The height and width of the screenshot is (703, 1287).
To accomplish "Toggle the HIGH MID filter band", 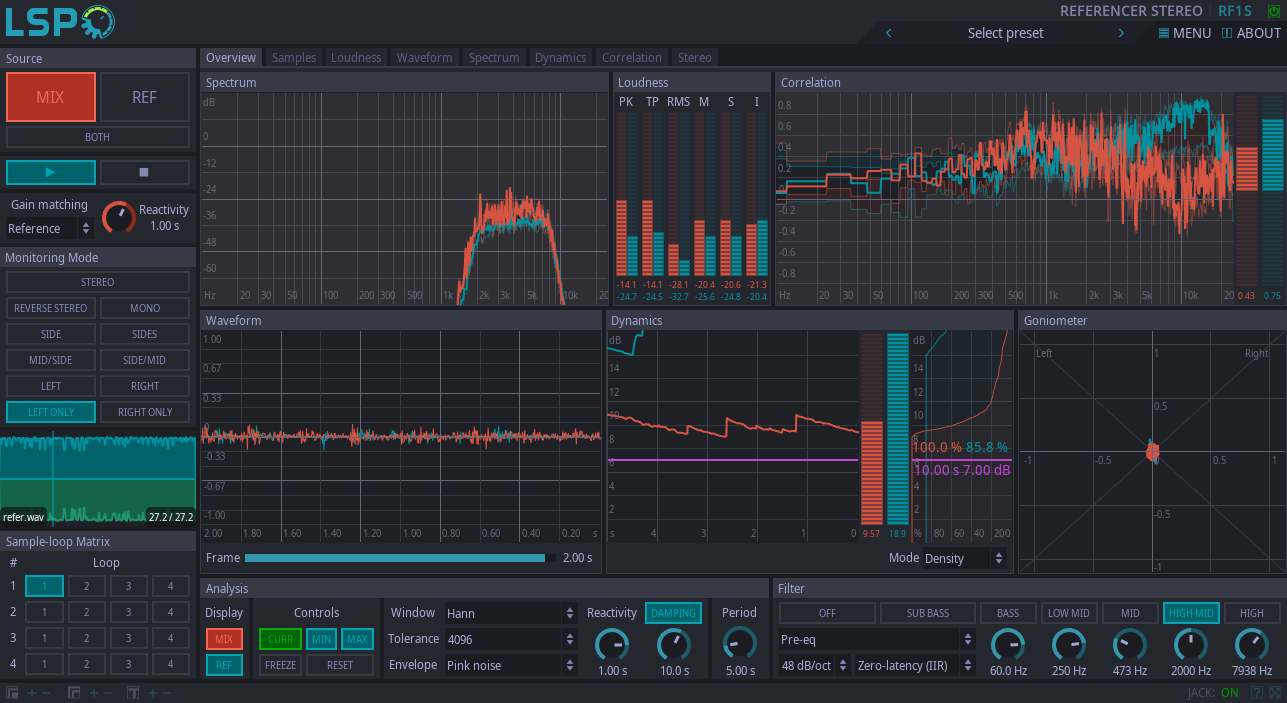I will click(1190, 613).
